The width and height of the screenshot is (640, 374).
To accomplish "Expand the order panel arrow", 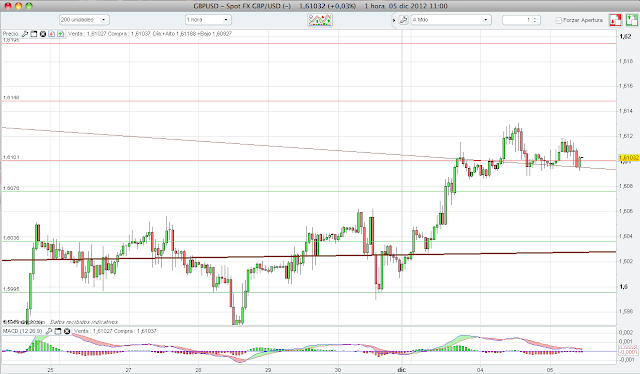I will point(394,20).
